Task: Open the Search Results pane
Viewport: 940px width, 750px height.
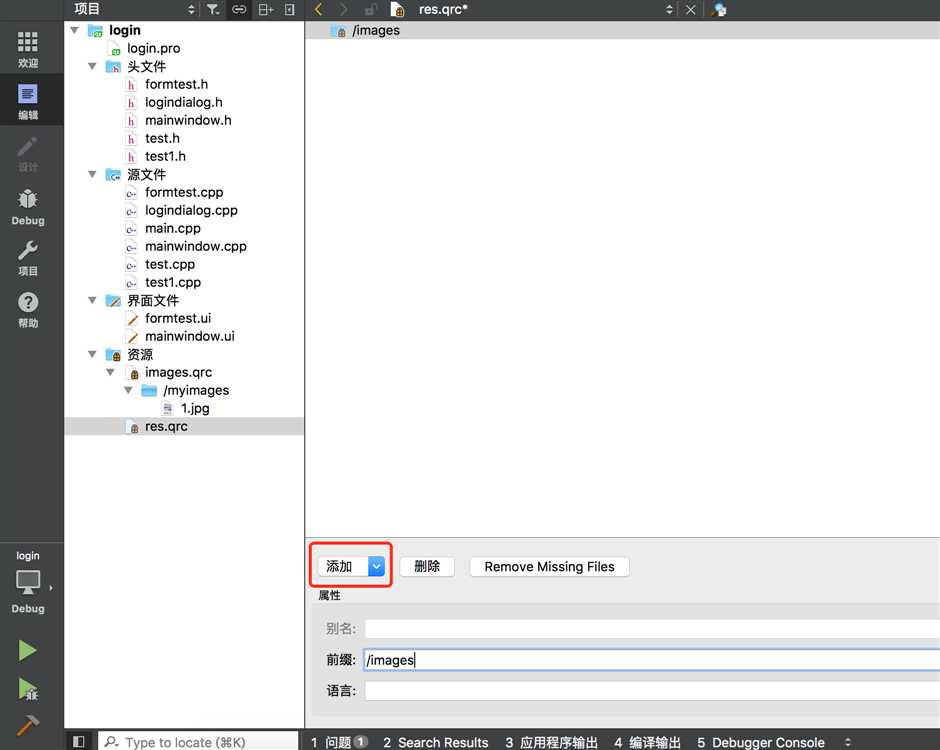Action: pyautogui.click(x=436, y=742)
